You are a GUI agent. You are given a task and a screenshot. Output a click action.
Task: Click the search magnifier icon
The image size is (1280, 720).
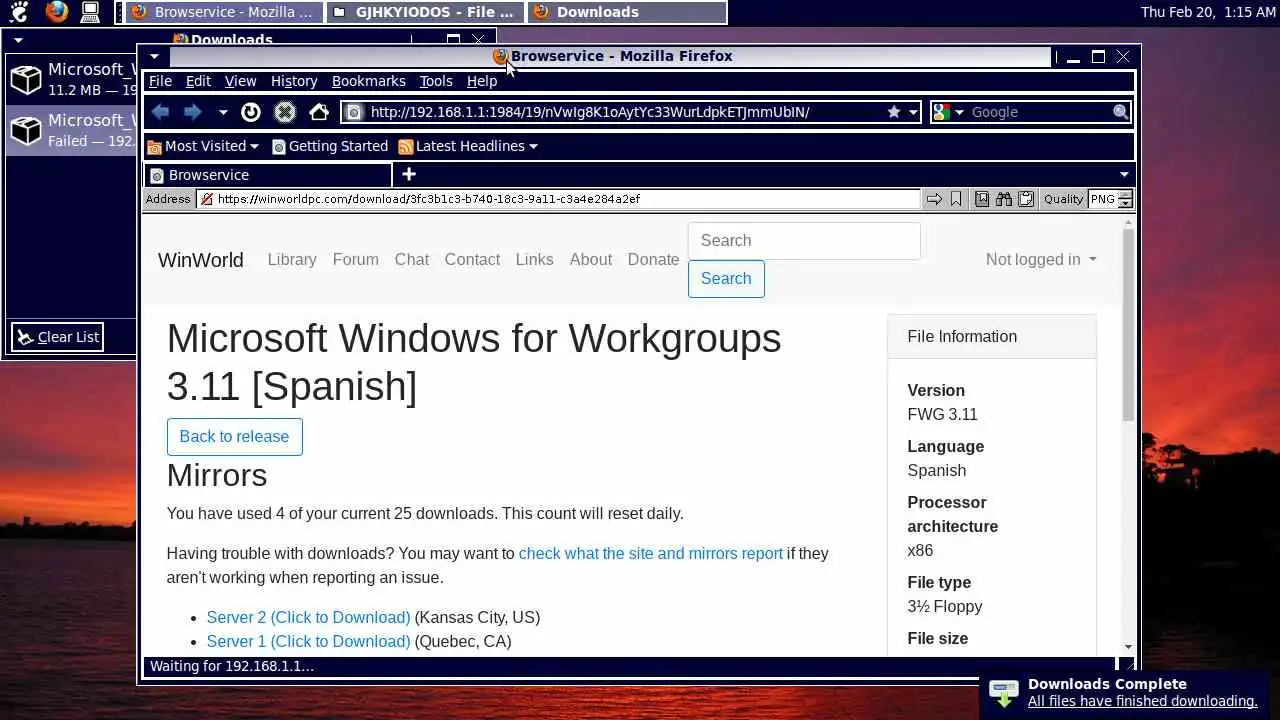tap(1121, 112)
